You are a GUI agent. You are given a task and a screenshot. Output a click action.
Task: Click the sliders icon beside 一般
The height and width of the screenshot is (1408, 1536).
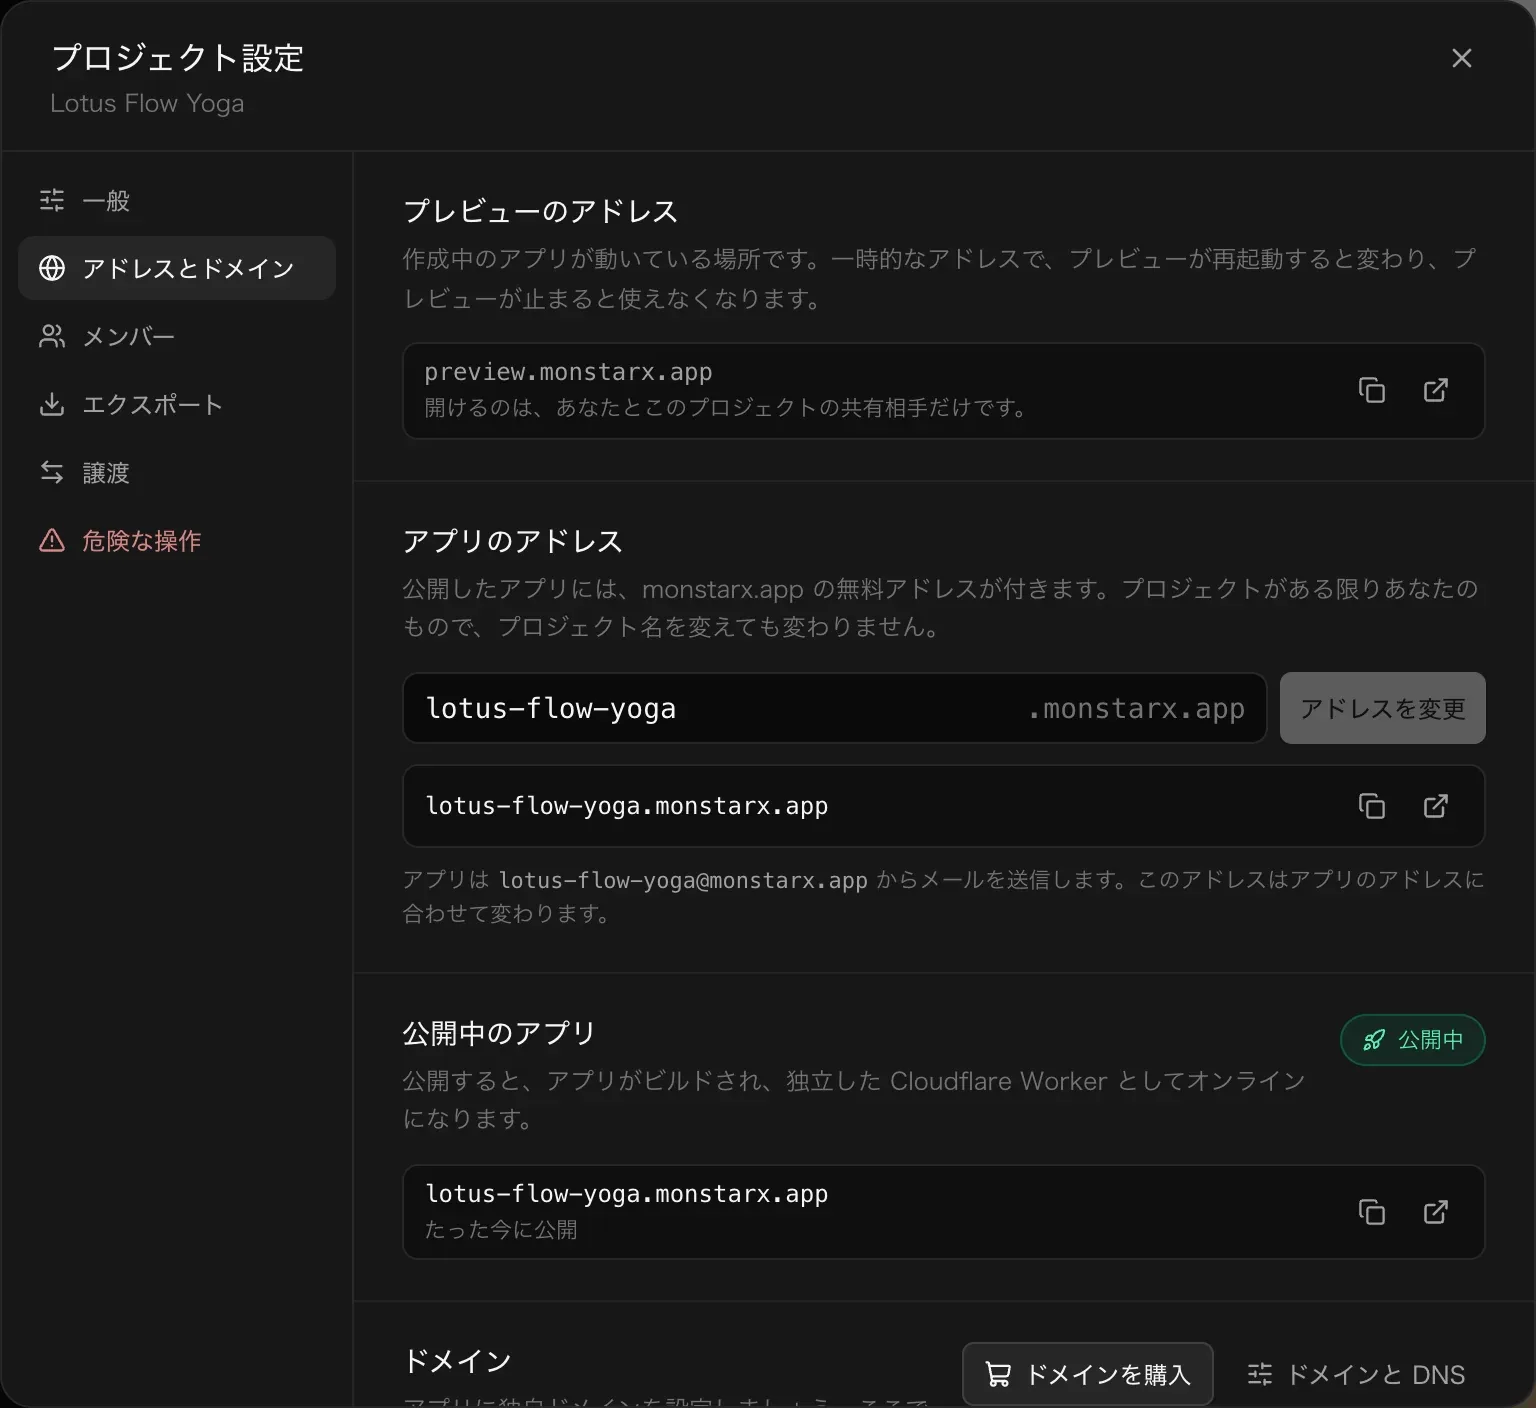pos(52,200)
